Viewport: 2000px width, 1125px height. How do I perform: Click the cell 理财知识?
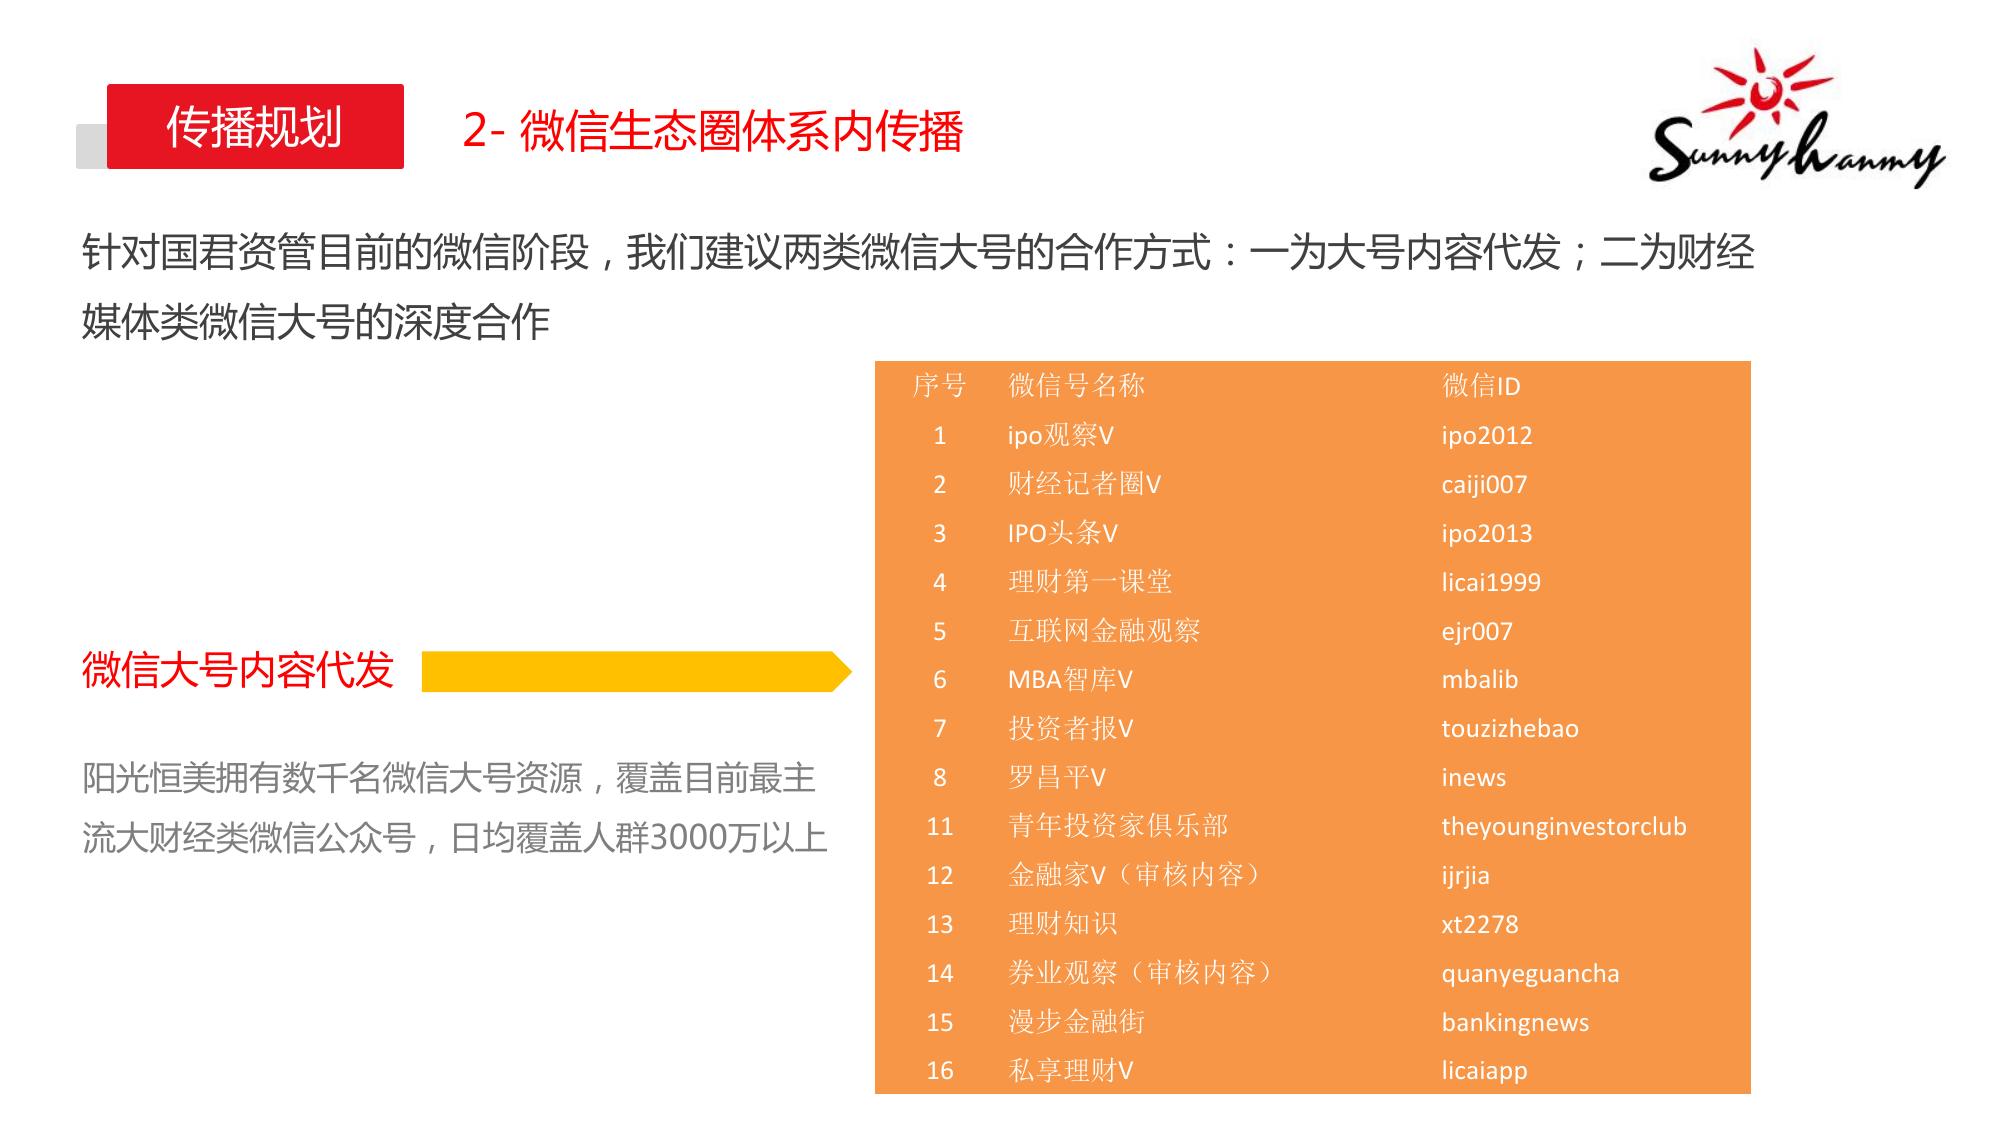click(1062, 924)
